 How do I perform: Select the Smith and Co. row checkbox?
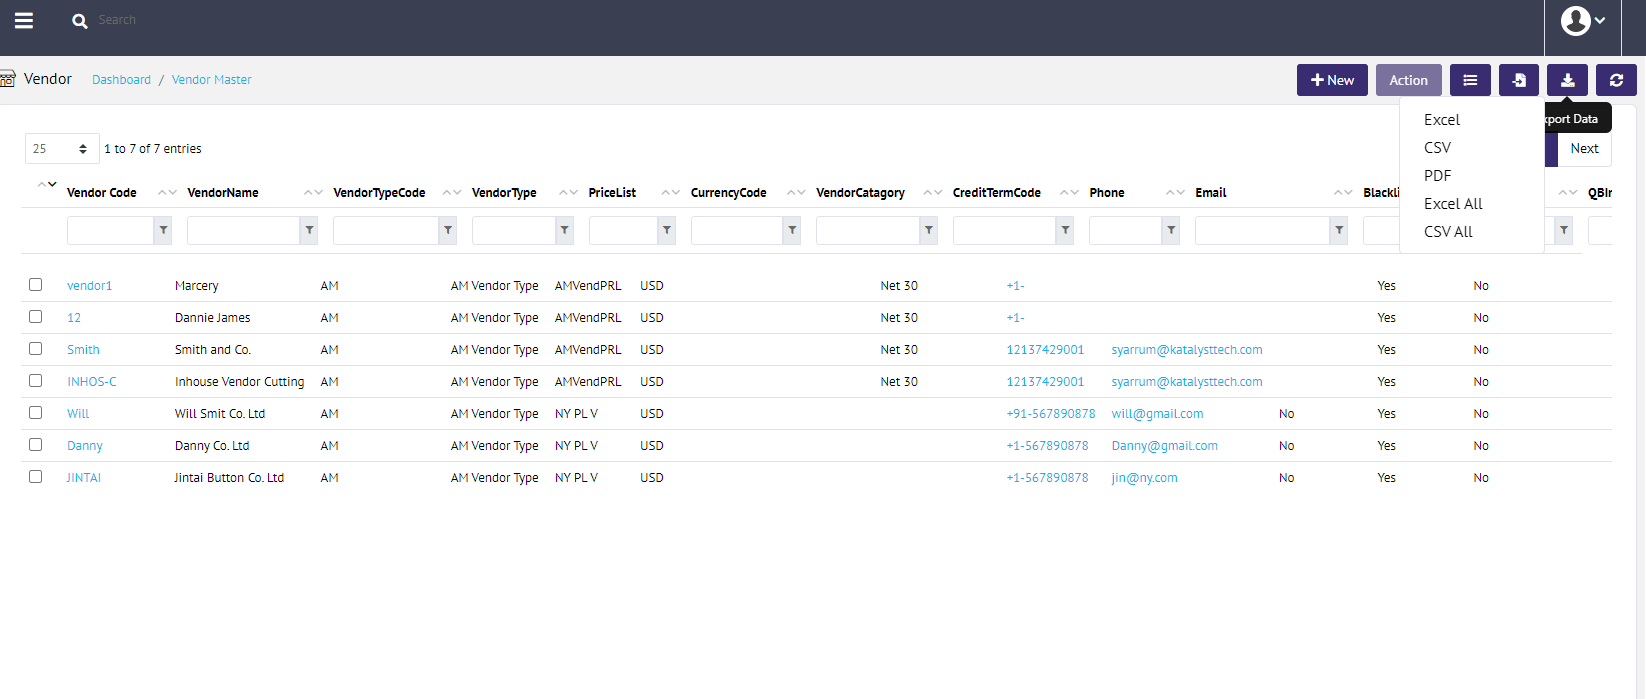tap(36, 349)
